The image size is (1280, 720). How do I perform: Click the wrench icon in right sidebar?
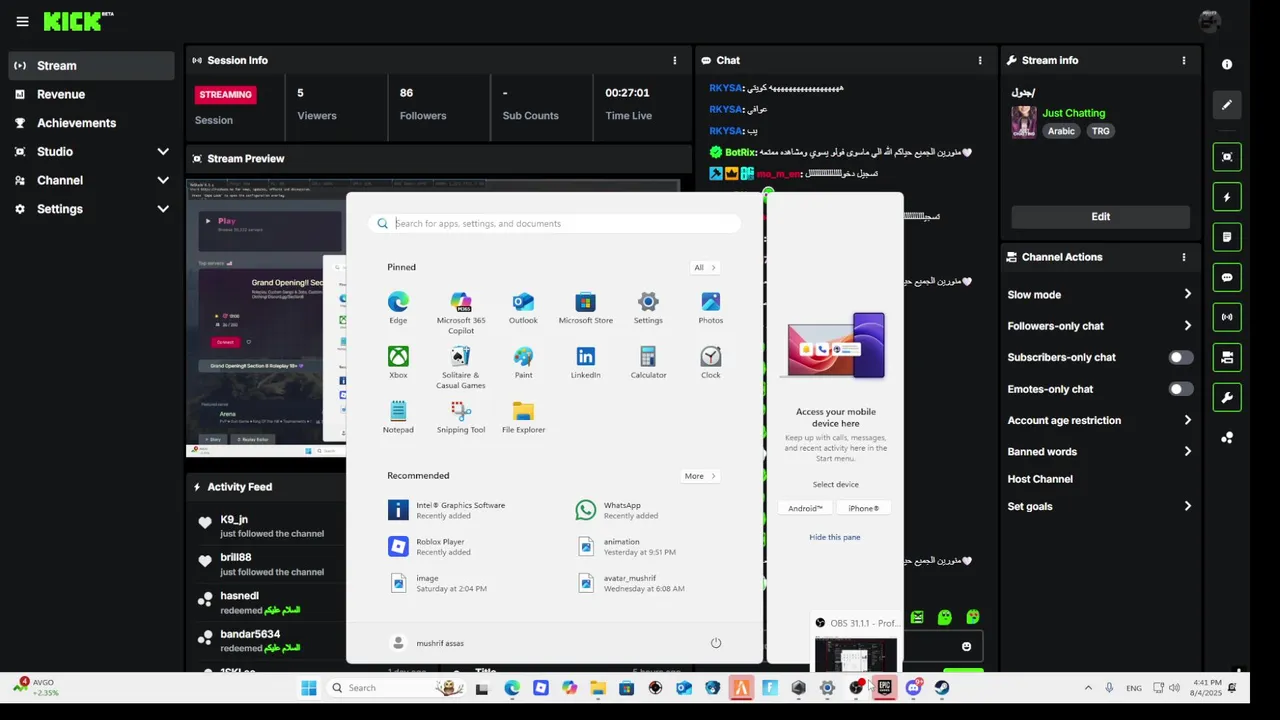point(1227,397)
